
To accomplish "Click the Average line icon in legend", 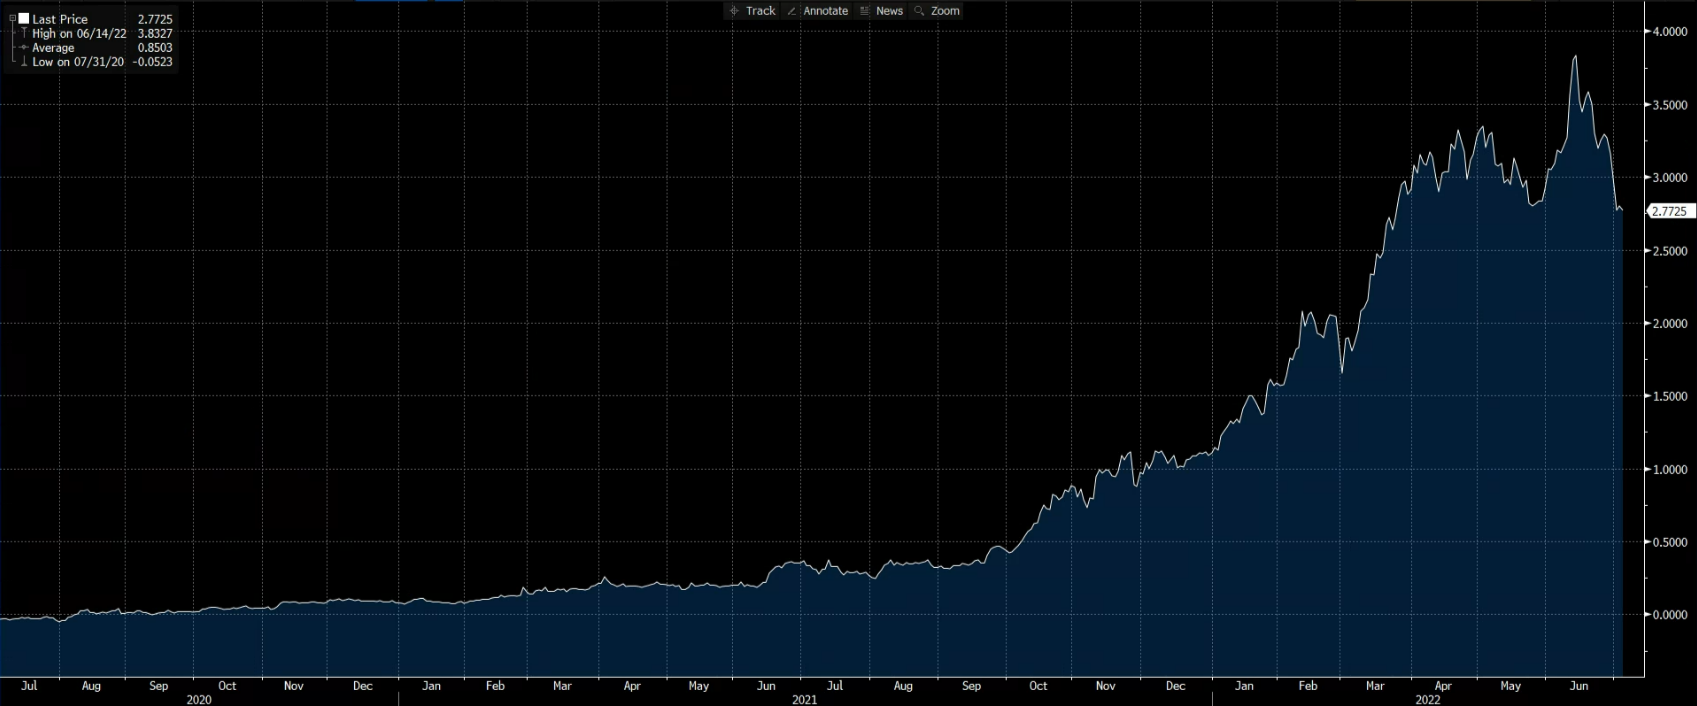I will [x=24, y=48].
